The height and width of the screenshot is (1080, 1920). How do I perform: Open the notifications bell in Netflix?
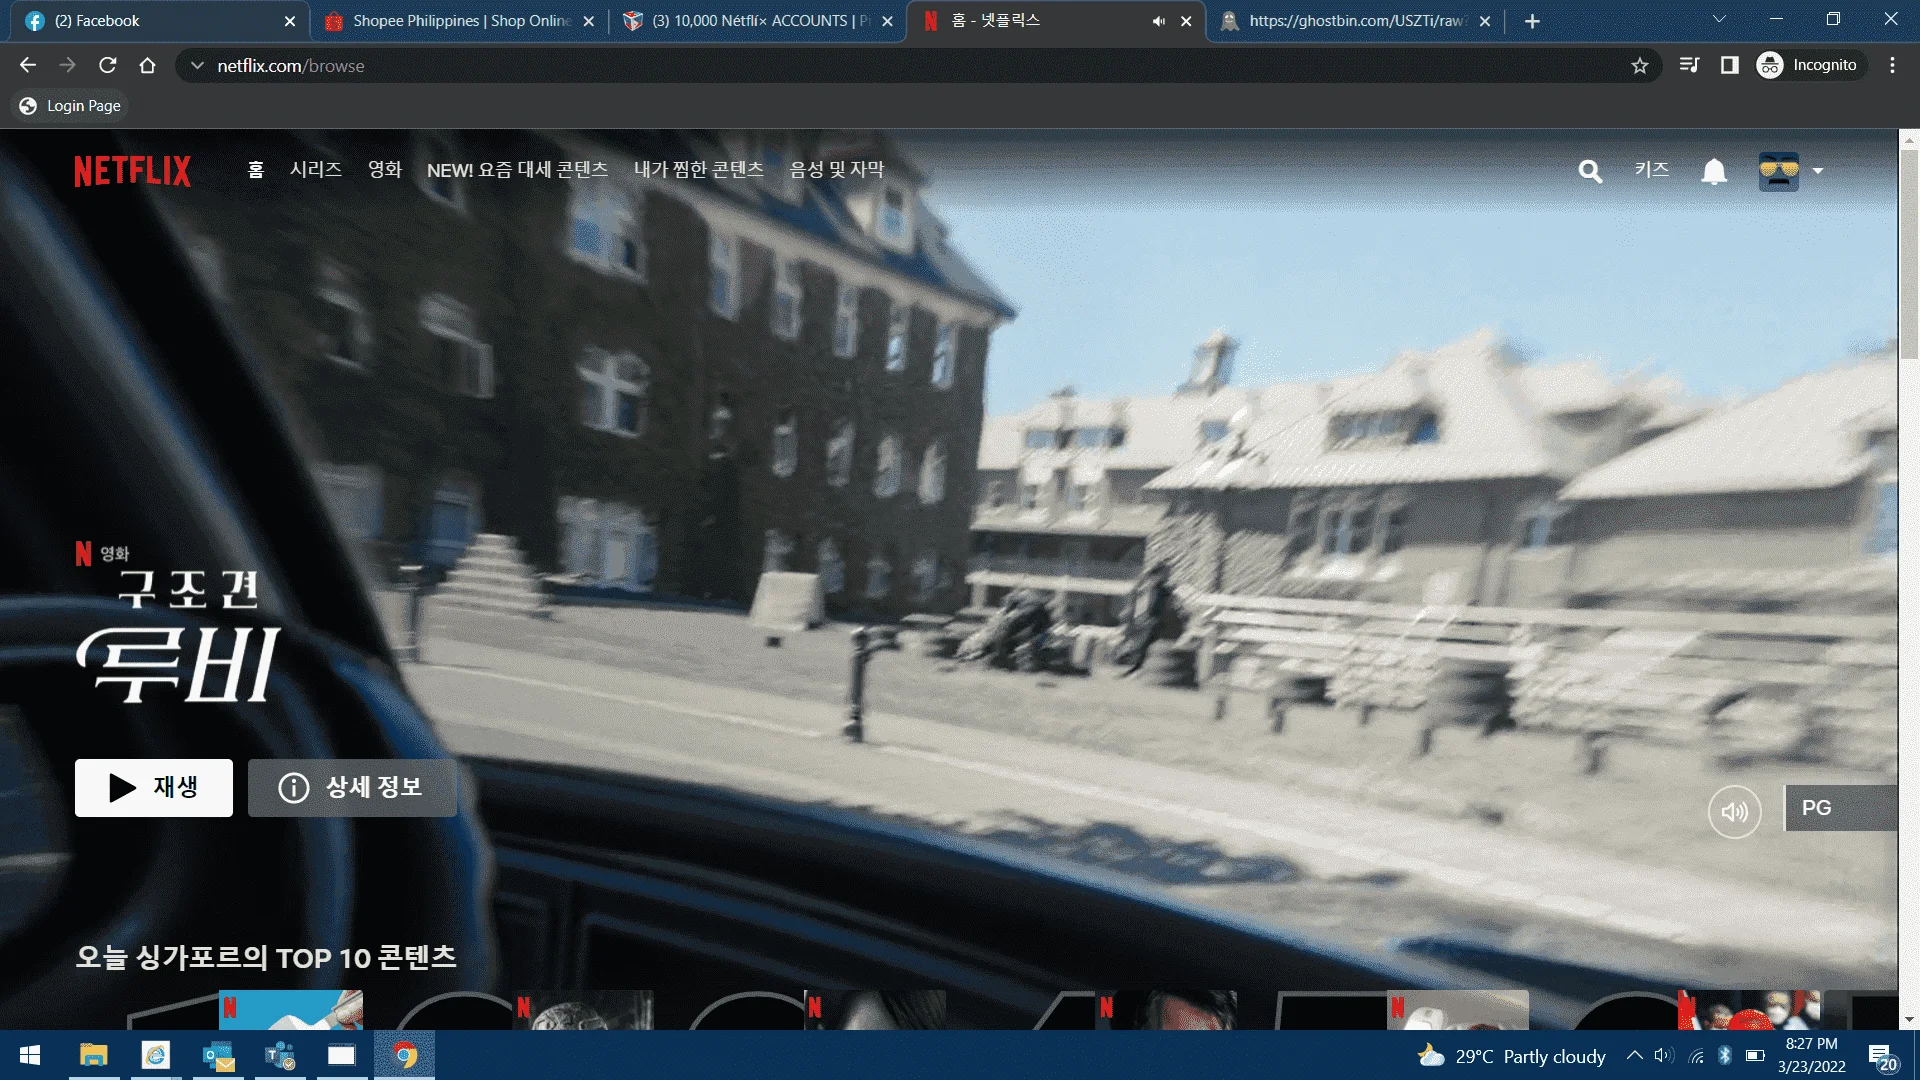[1714, 171]
